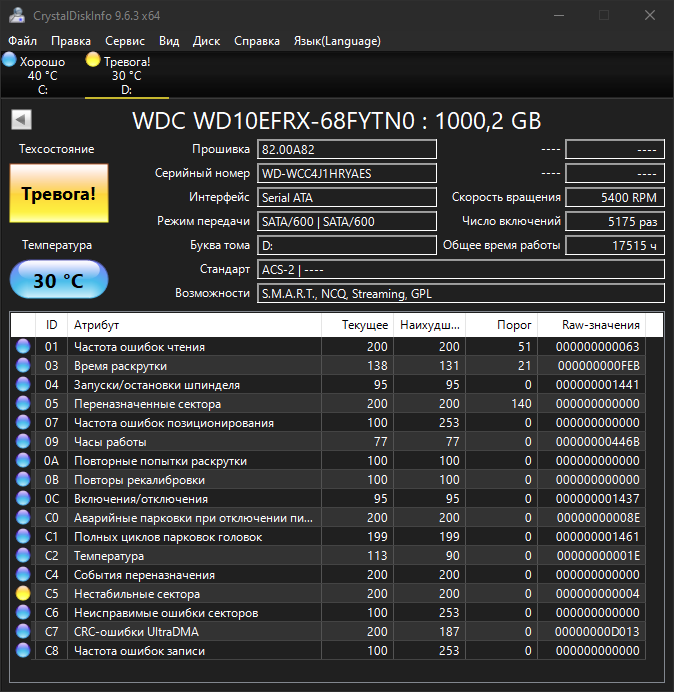Click the yellow Тревога! health status button

59,193
